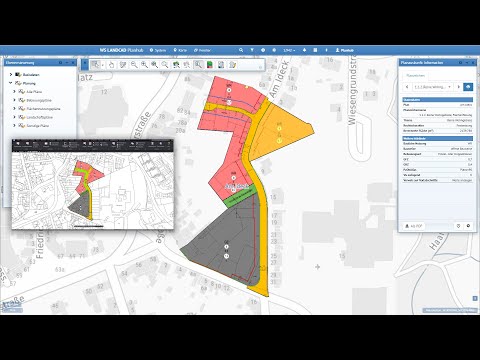
Task: Go to next entry in Planauskunft panel
Action: point(459,87)
